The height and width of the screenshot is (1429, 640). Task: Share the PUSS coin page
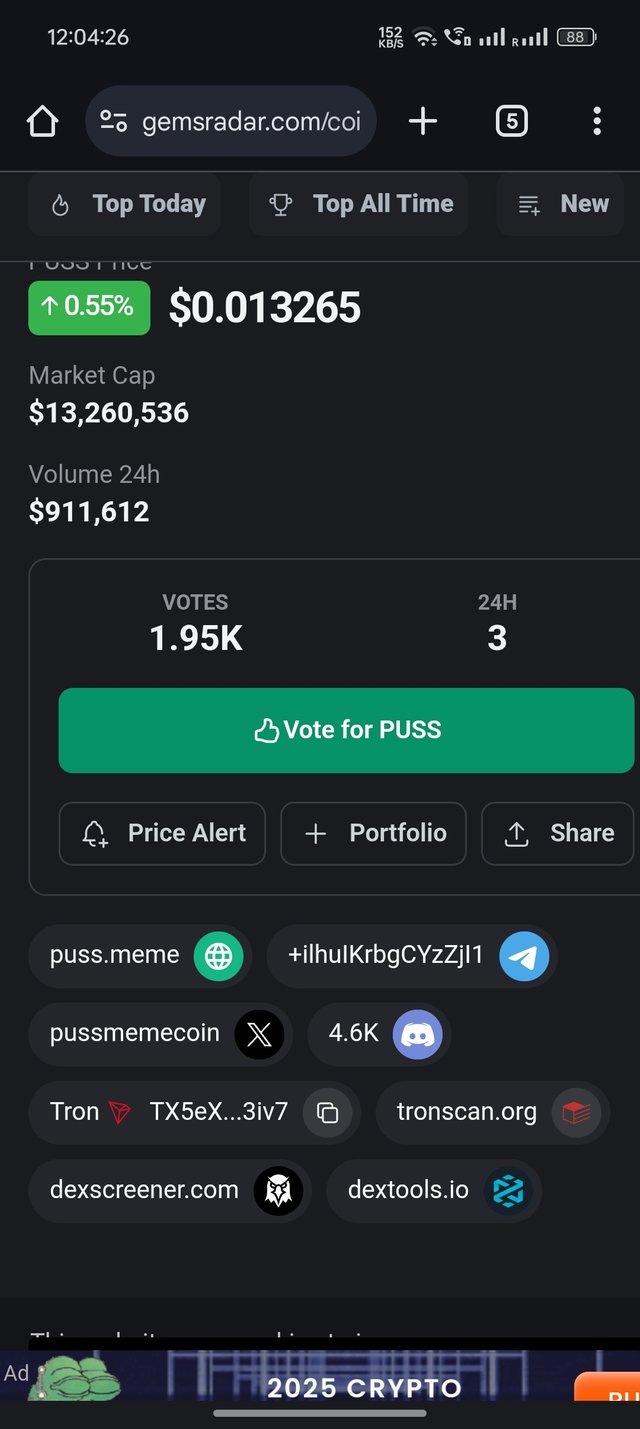558,833
